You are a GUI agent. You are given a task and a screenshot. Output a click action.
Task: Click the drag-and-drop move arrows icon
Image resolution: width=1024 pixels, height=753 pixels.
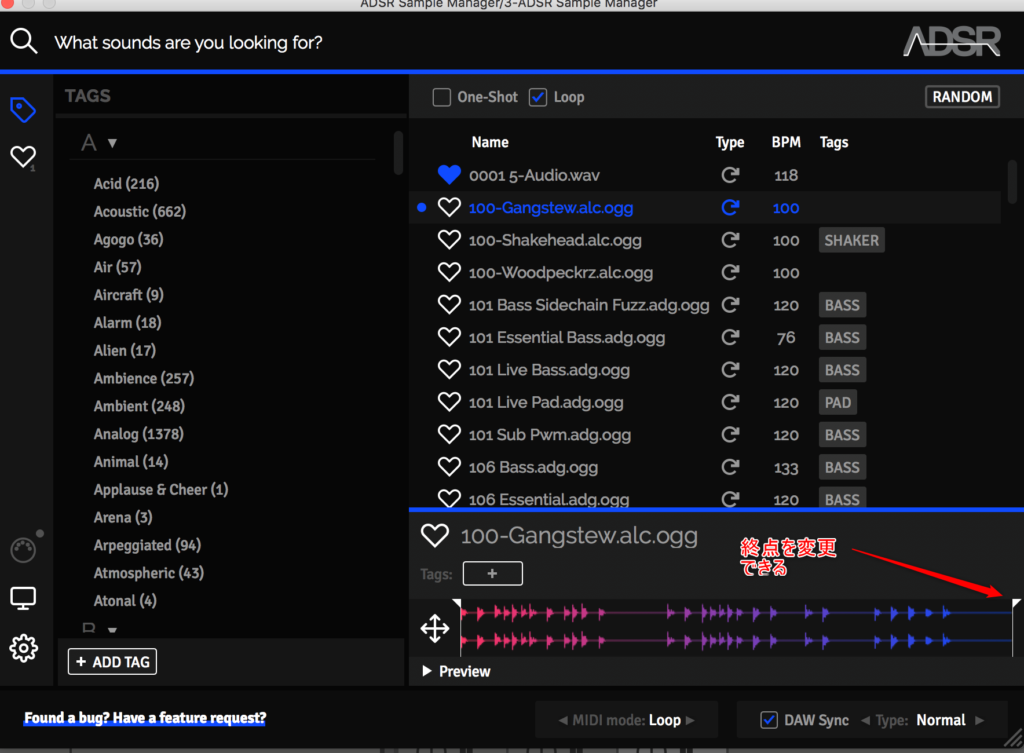click(434, 628)
